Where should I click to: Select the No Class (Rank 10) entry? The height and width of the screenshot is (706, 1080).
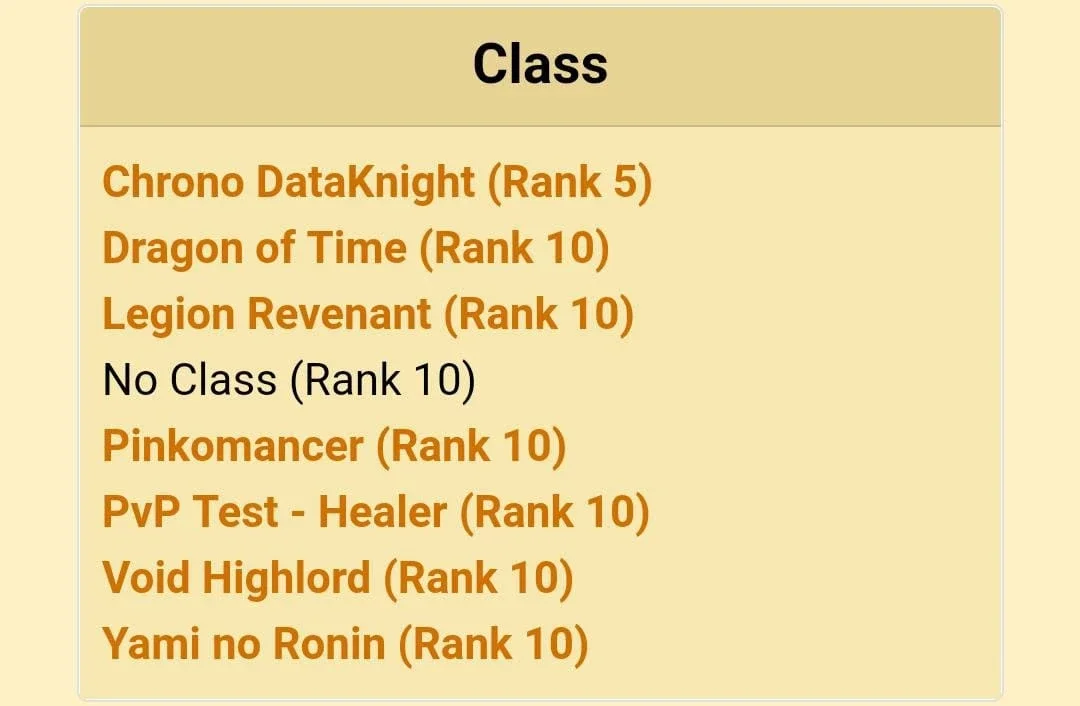(x=289, y=380)
